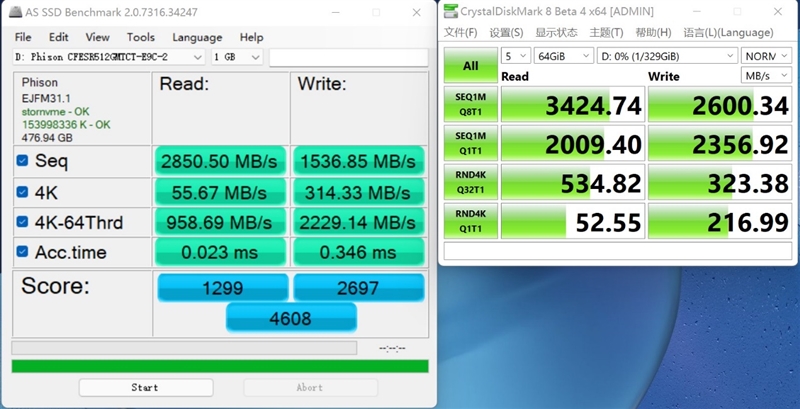Click the 4K-64Thrd read result 958.69 MB/s
The image size is (800, 409).
(219, 222)
